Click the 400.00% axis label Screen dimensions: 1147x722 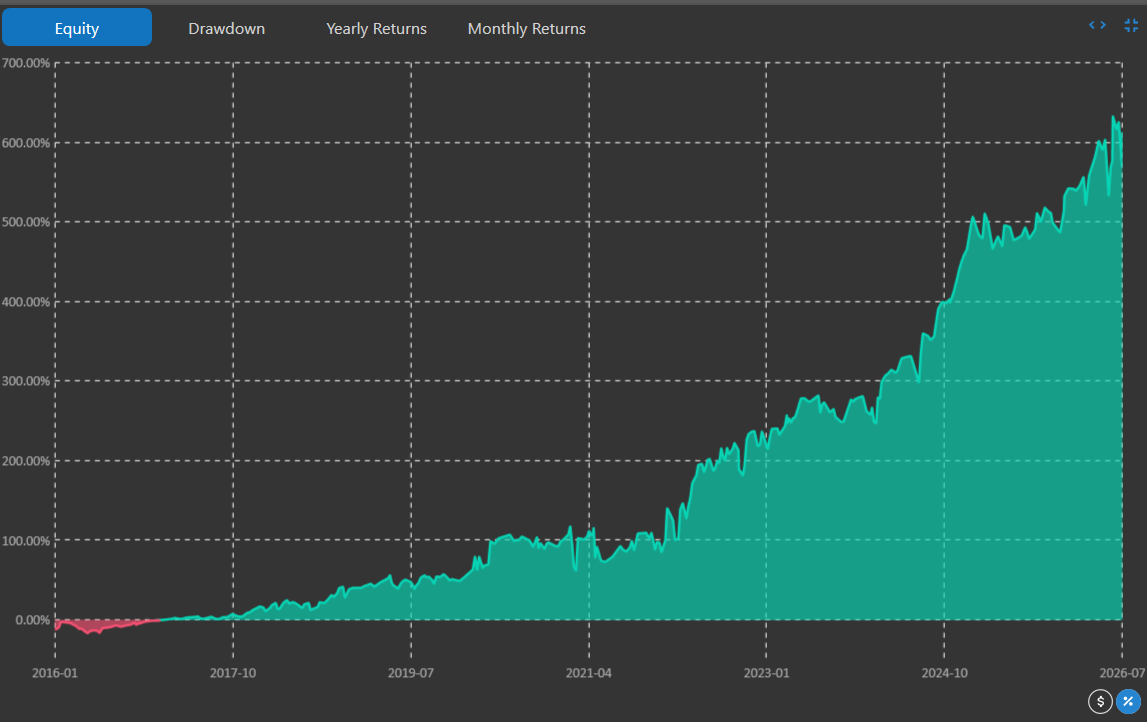[26, 301]
